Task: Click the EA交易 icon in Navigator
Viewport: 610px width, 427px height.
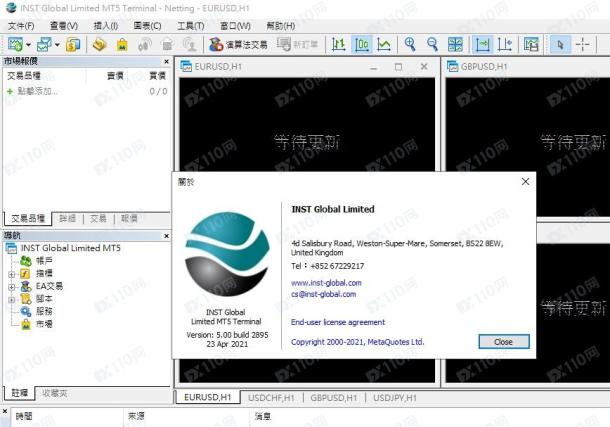Action: tap(26, 286)
